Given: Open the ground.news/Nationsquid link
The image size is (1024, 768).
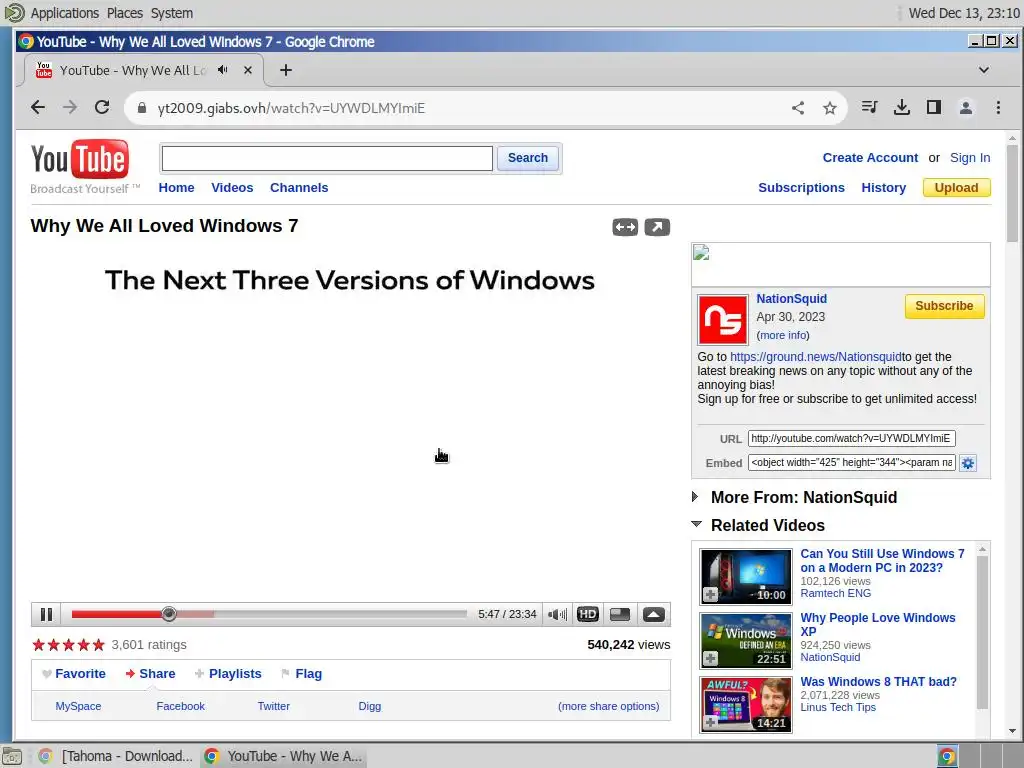Looking at the screenshot, I should (x=816, y=357).
